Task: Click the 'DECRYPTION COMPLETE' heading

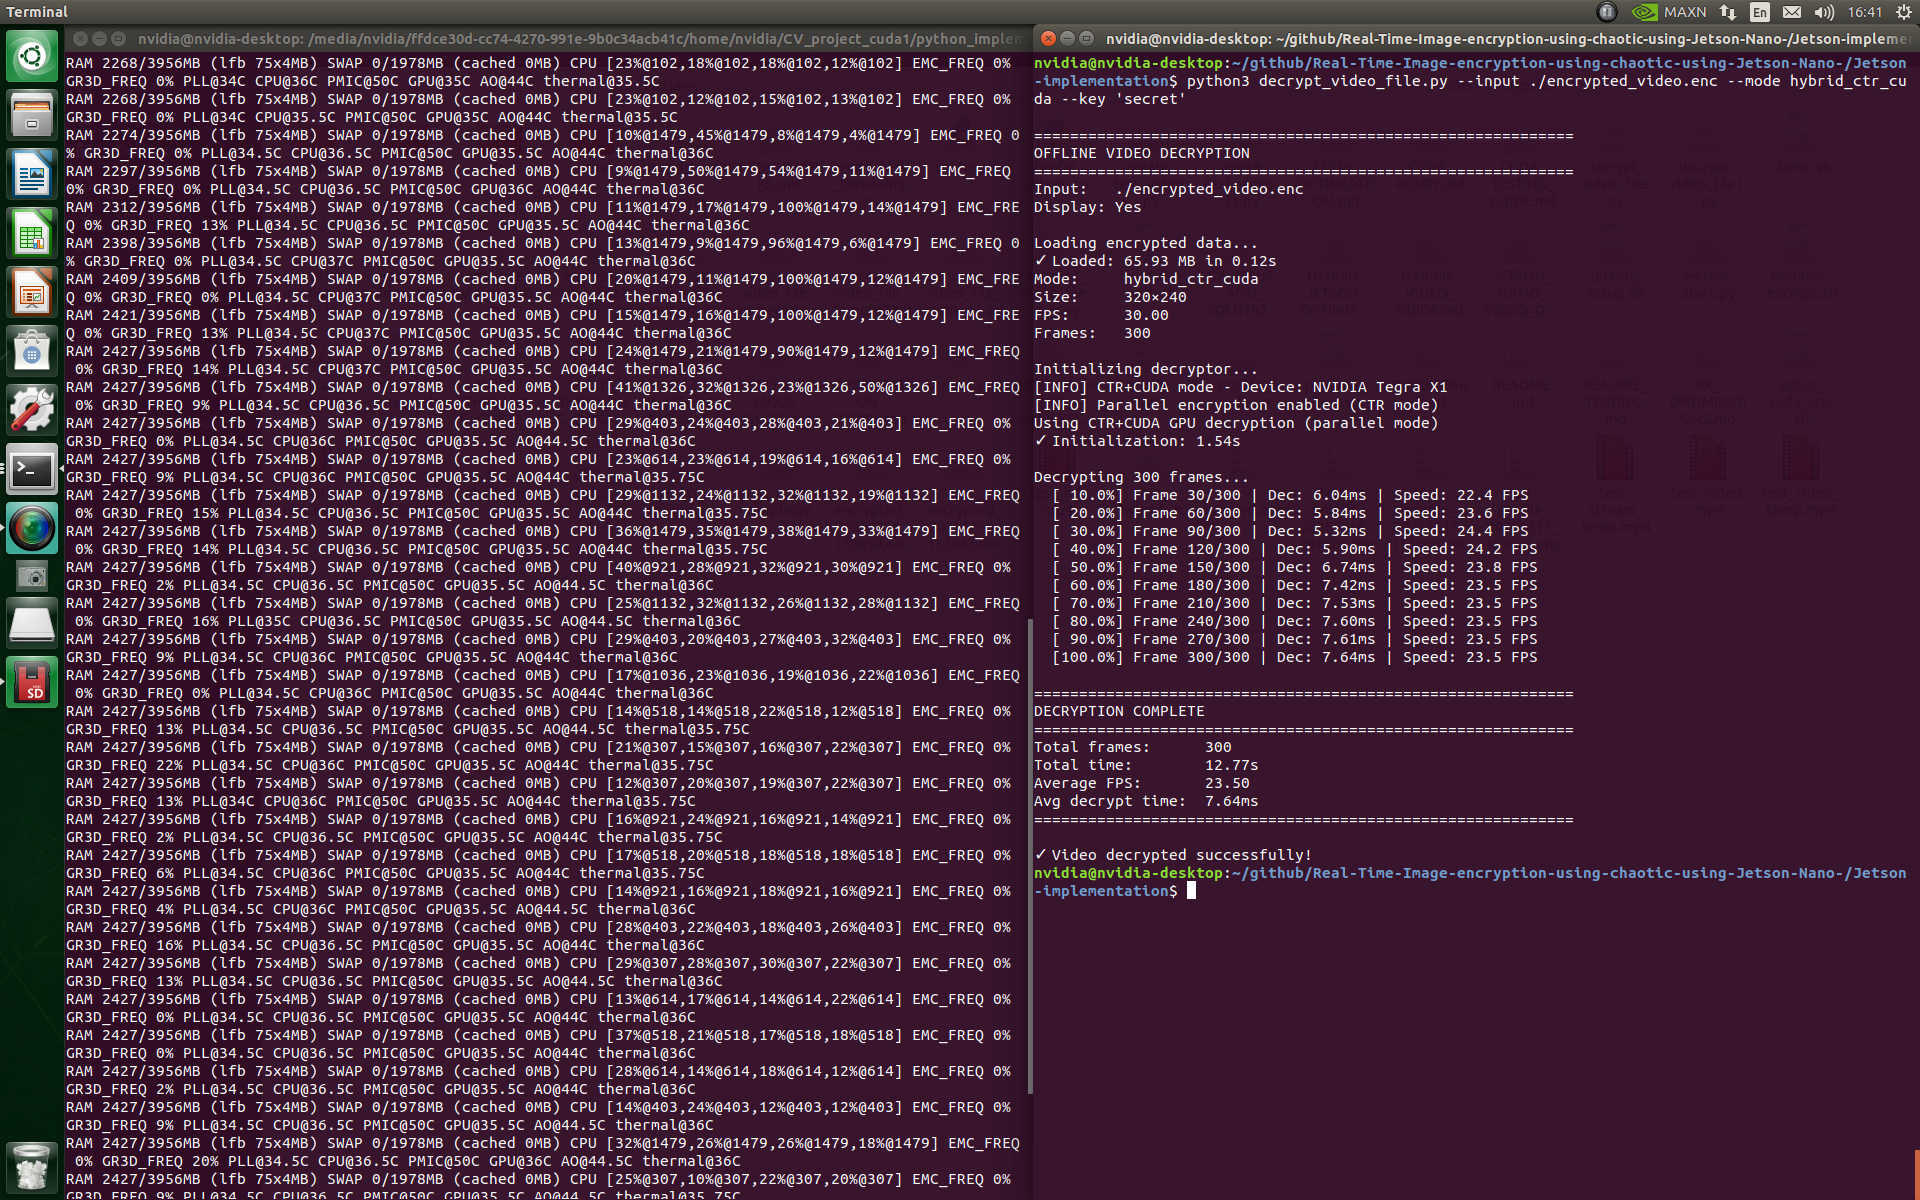Action: pos(1119,711)
